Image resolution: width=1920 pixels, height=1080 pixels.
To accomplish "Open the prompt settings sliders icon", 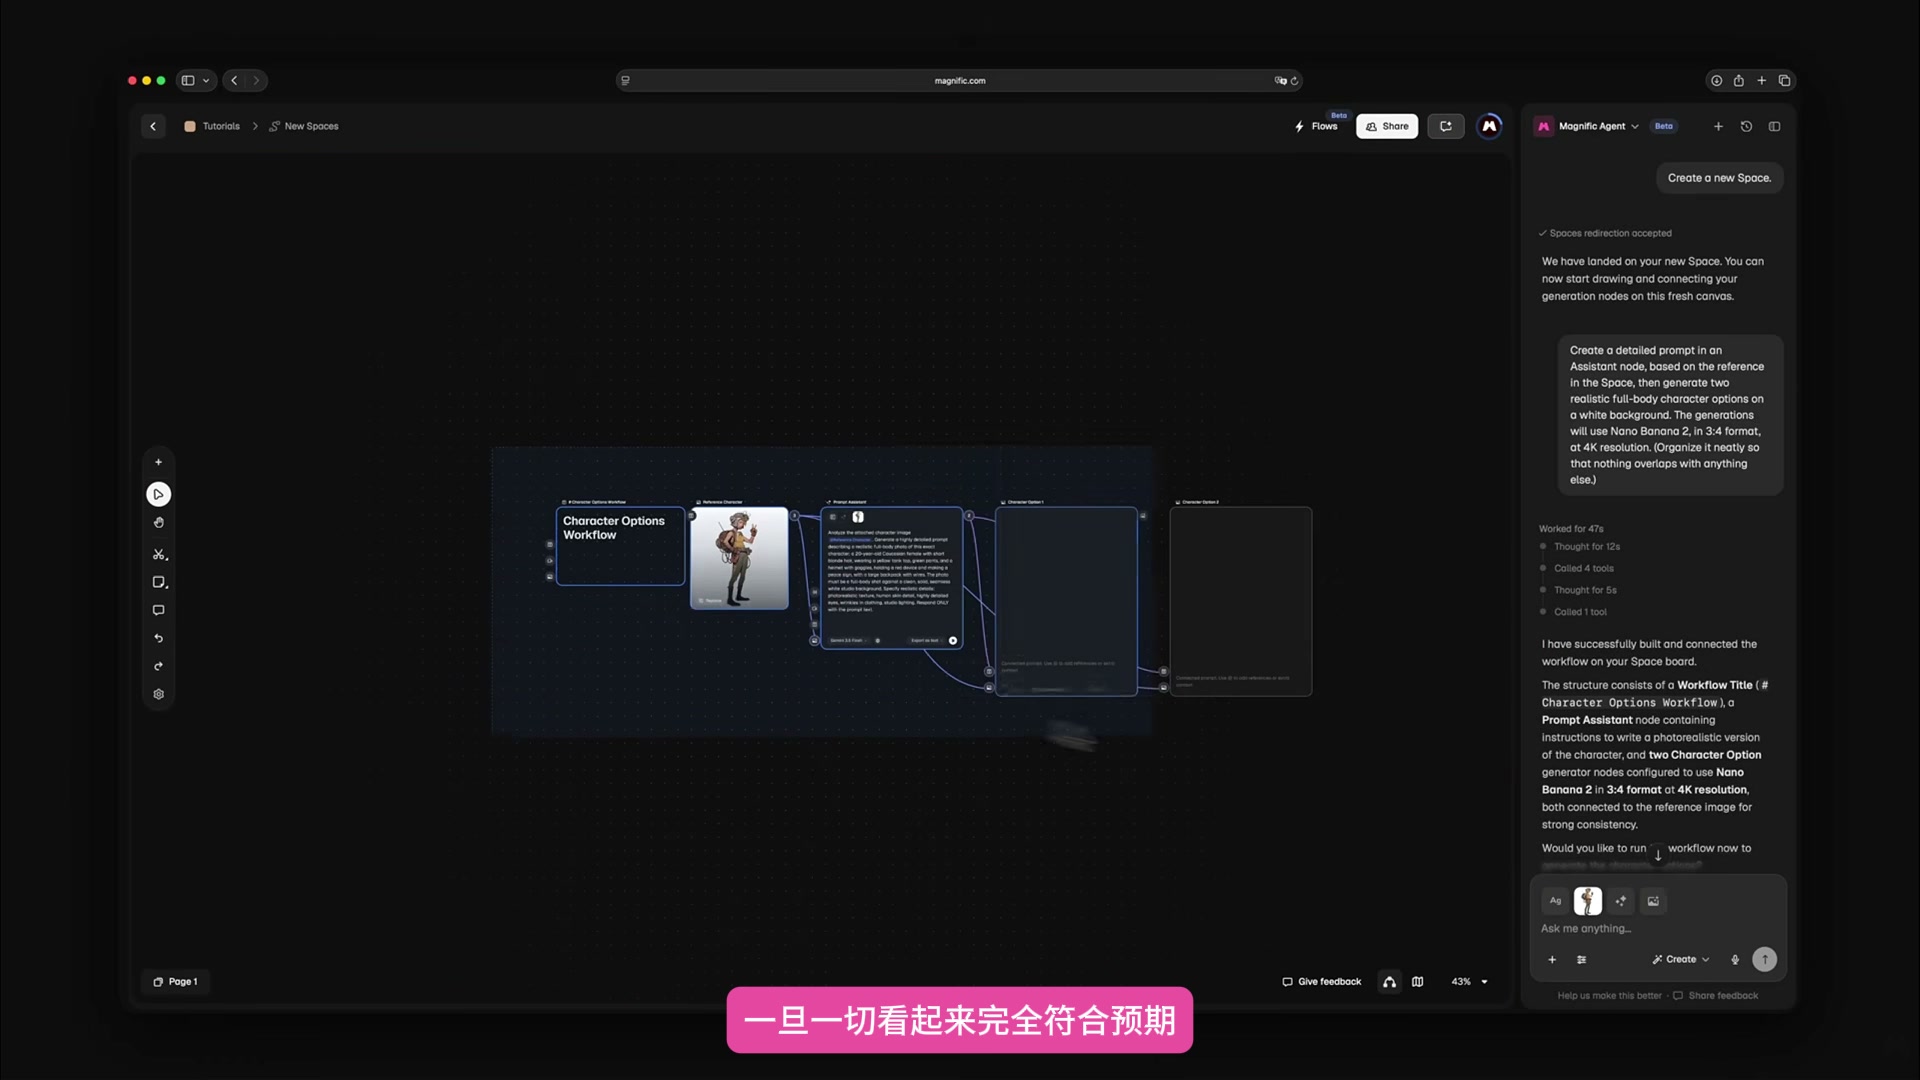I will [x=1581, y=959].
